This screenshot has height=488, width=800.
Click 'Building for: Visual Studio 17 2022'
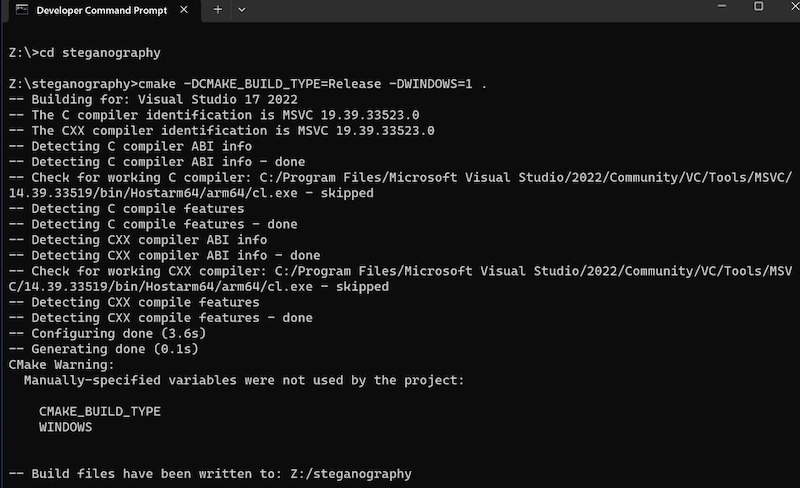point(153,100)
